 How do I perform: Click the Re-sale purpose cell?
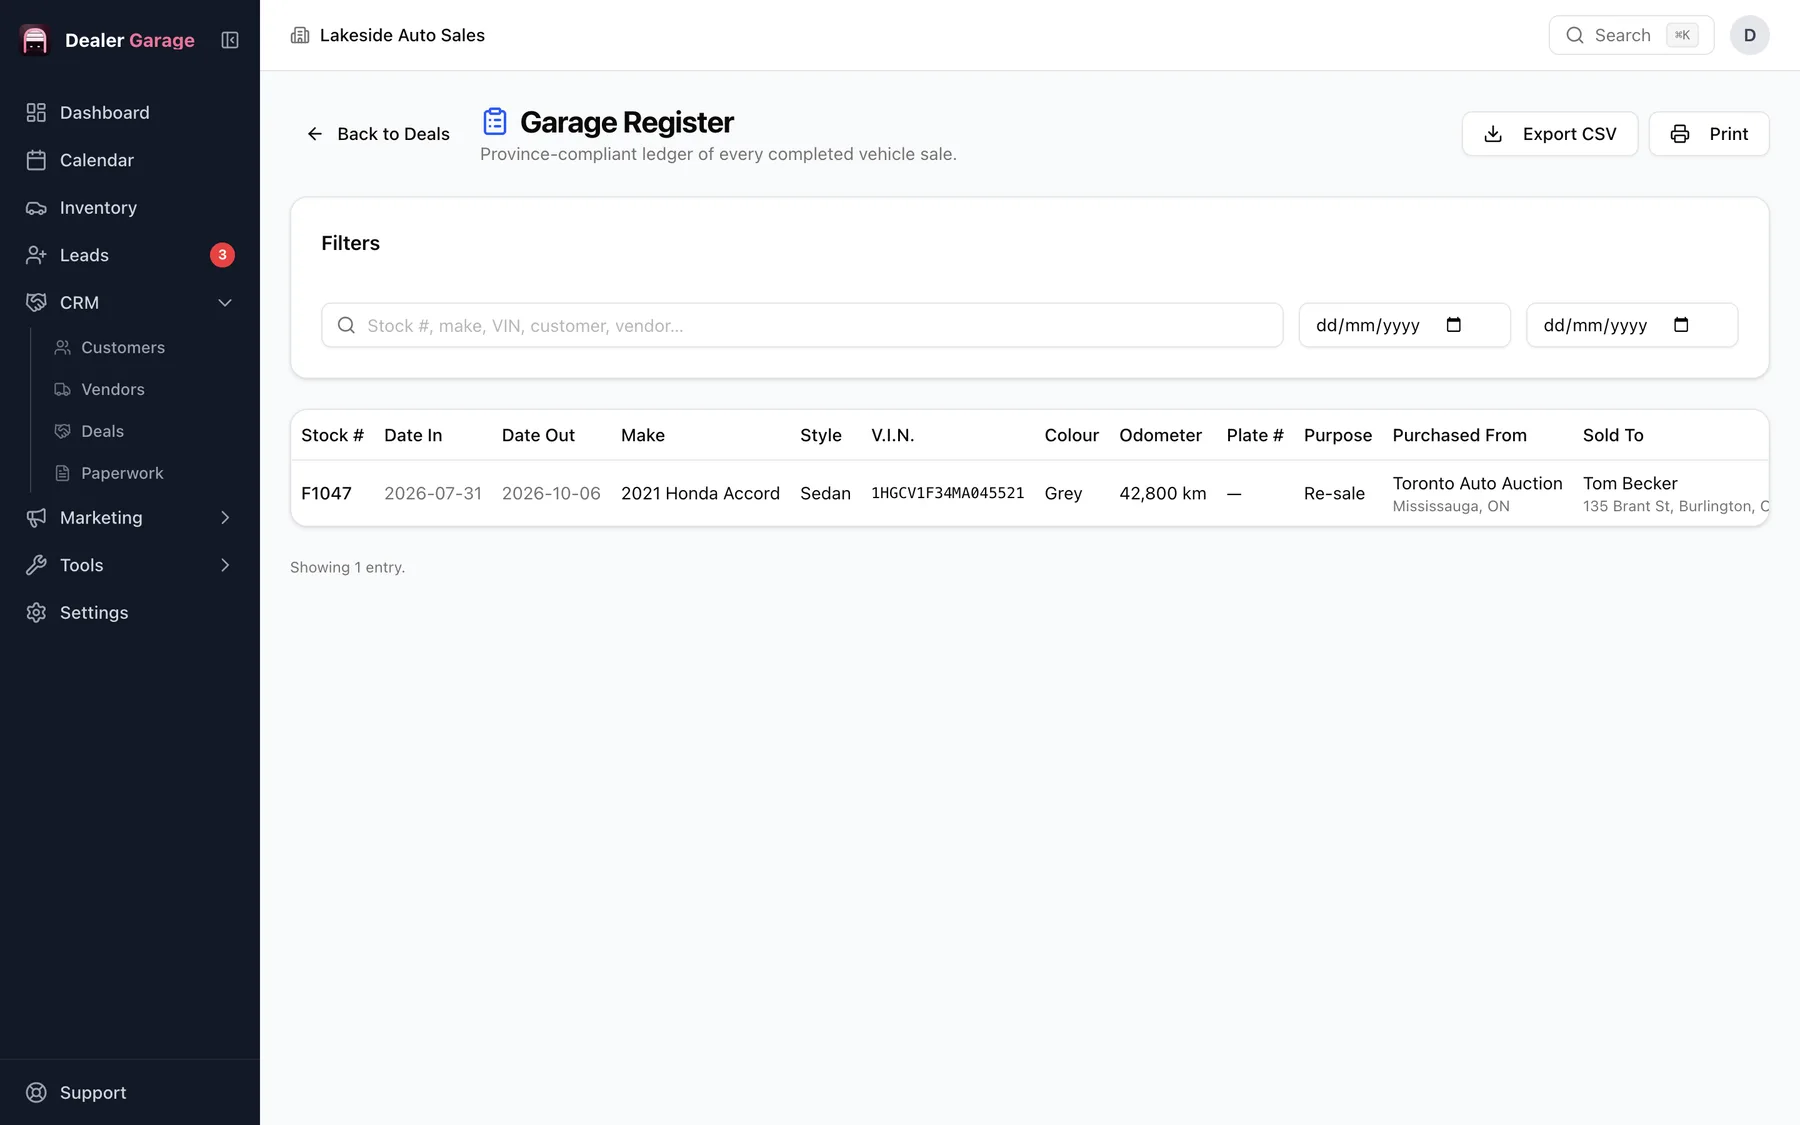1334,493
